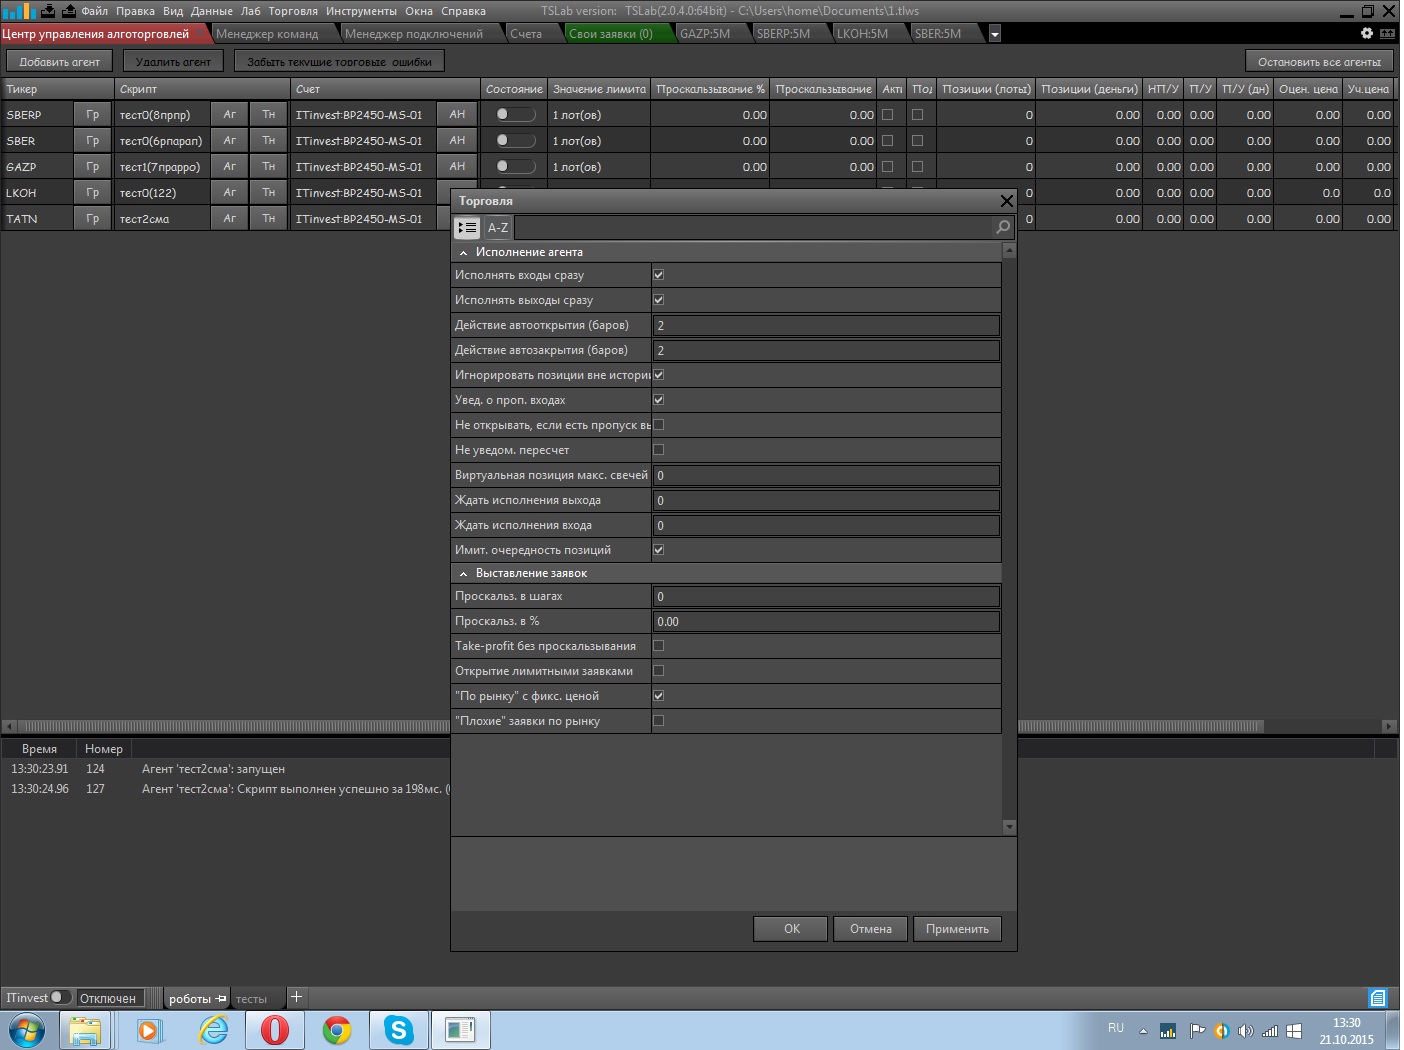Click the Добавить агент button
Viewport: 1404px width, 1050px height.
(x=60, y=61)
